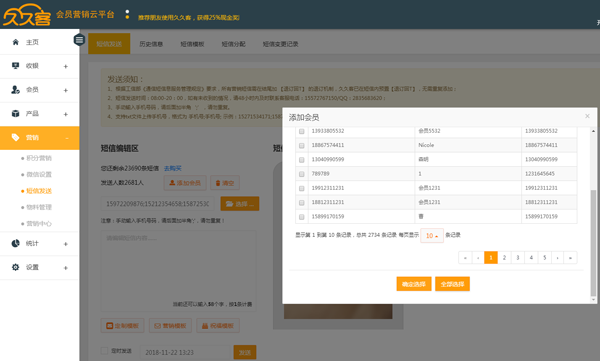Click the 产品 product box icon
This screenshot has height=361, width=600.
click(15, 113)
